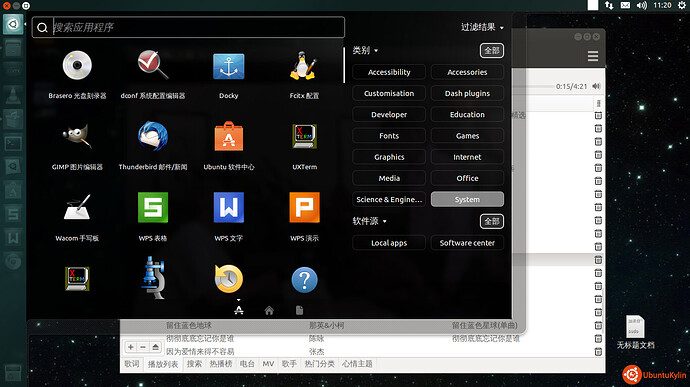
Task: Open sound indicator in top panel
Action: [x=642, y=5]
